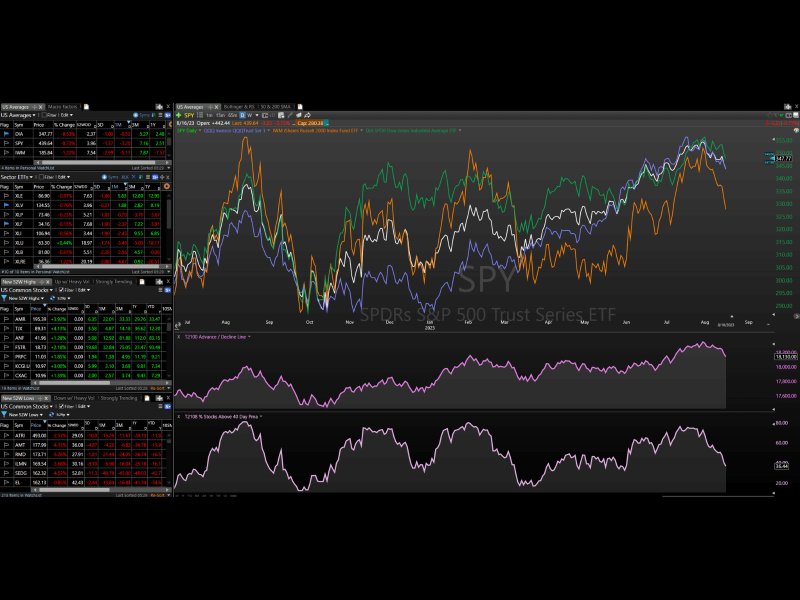Click the SPY ticker symbol on chart toolbar
Image resolution: width=800 pixels, height=600 pixels.
[189, 115]
